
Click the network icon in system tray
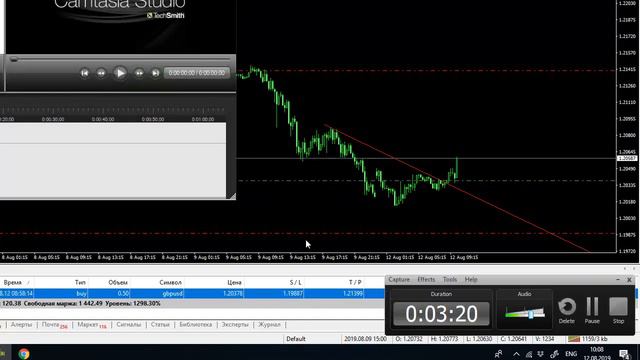tap(529, 354)
